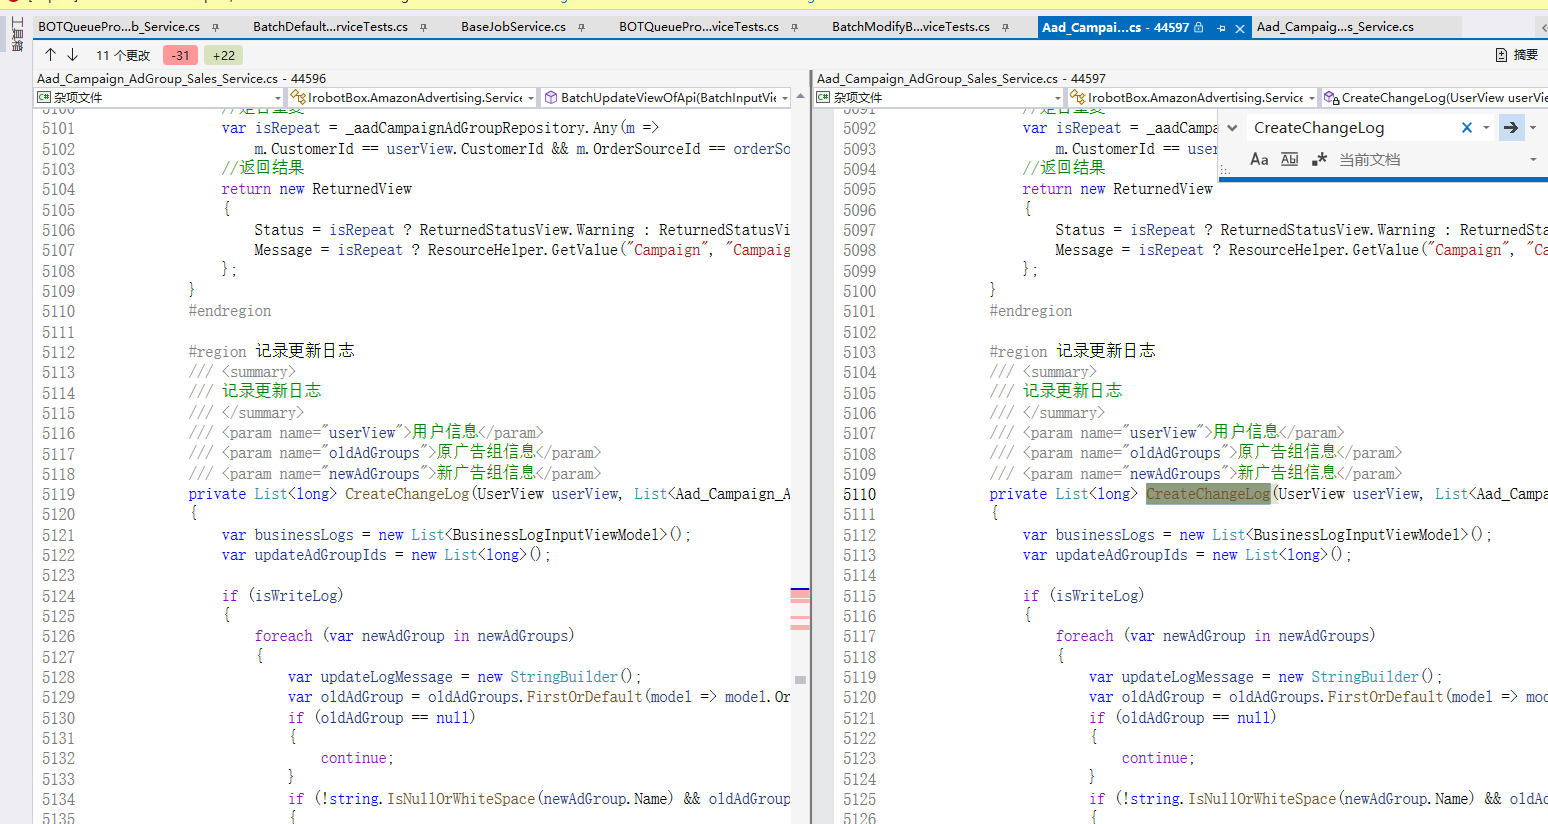
Task: Switch to BatchDefault...rviceTests.cs tab
Action: [x=330, y=27]
